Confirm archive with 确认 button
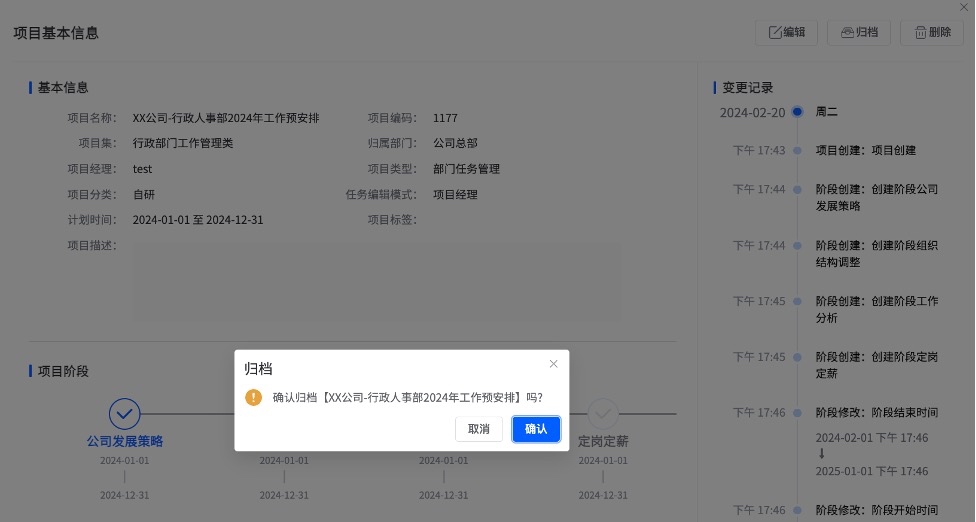The height and width of the screenshot is (522, 976). (536, 429)
